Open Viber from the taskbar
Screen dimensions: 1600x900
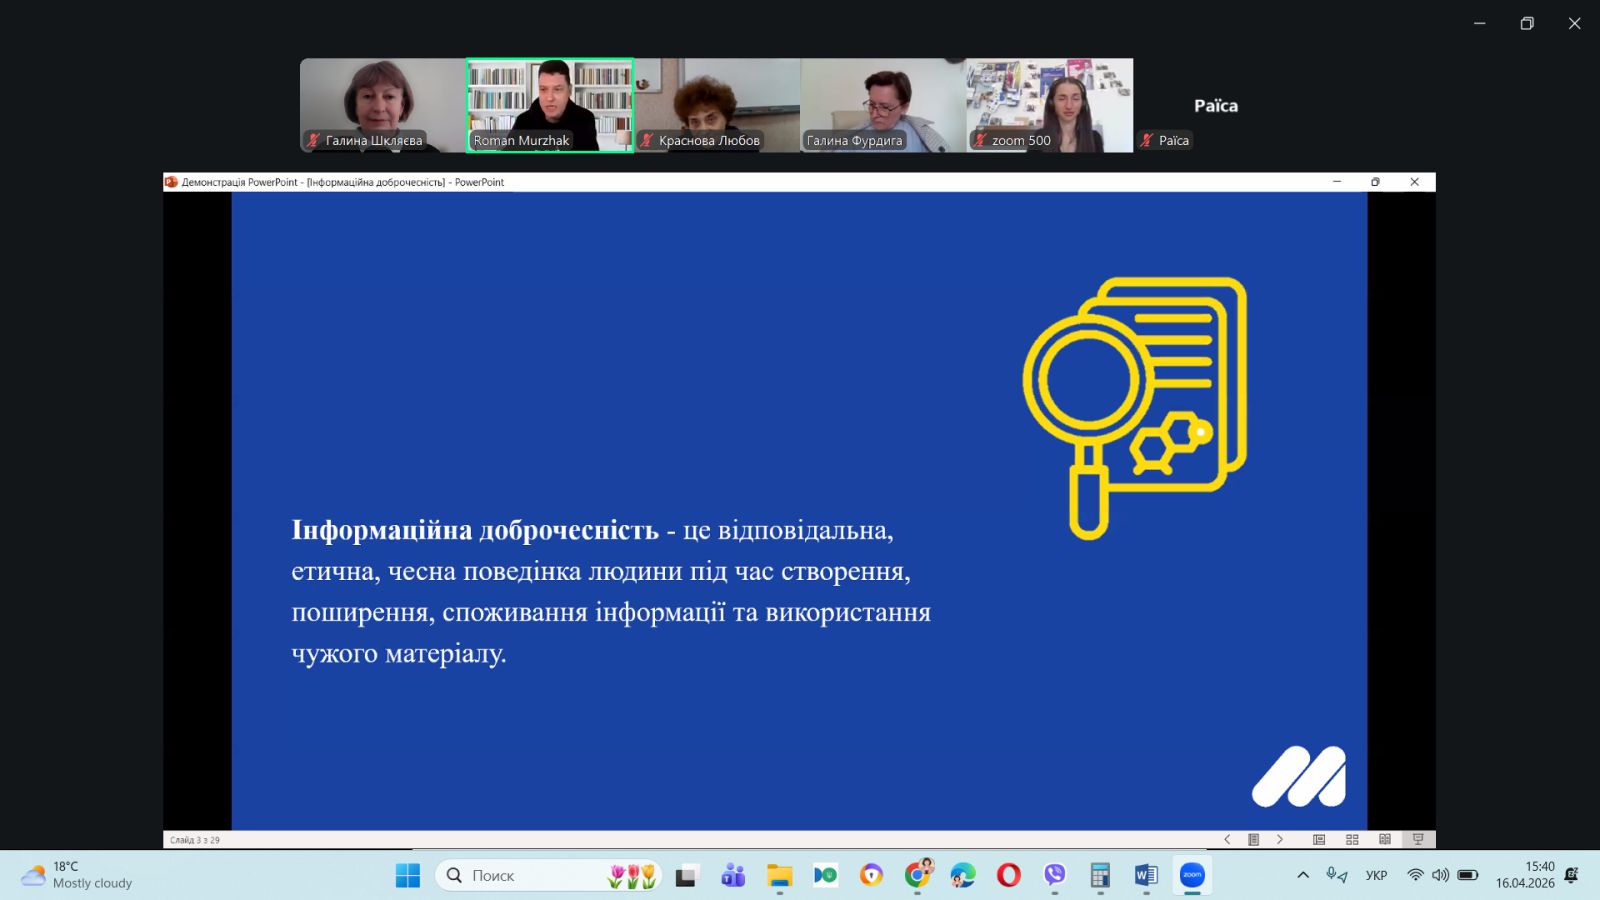[1054, 876]
